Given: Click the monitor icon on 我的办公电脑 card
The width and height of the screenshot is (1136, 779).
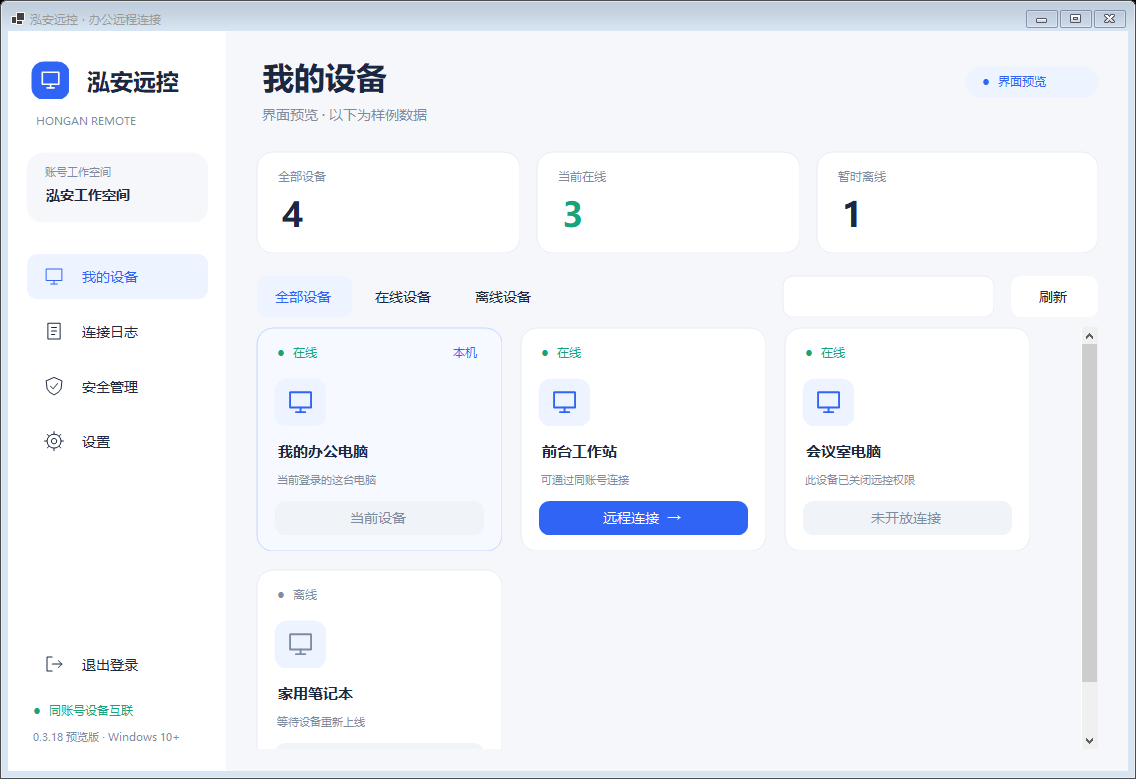Looking at the screenshot, I should (x=301, y=402).
